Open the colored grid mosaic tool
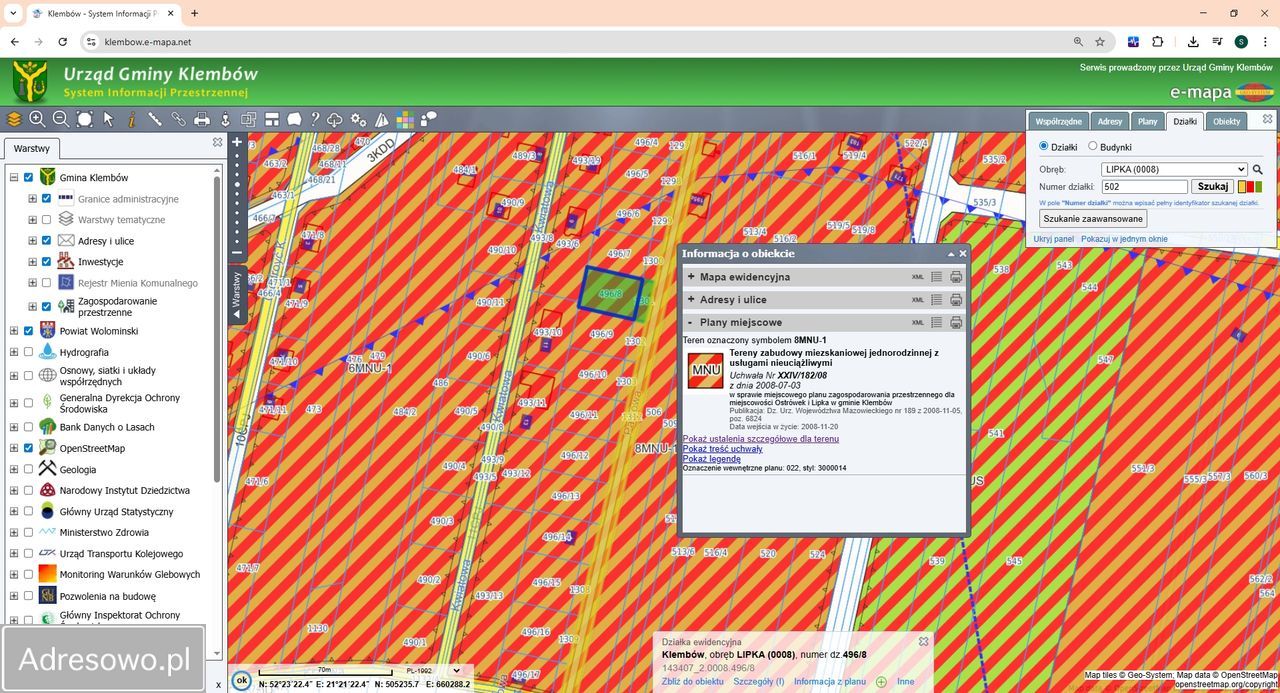The image size is (1280, 693). (405, 119)
